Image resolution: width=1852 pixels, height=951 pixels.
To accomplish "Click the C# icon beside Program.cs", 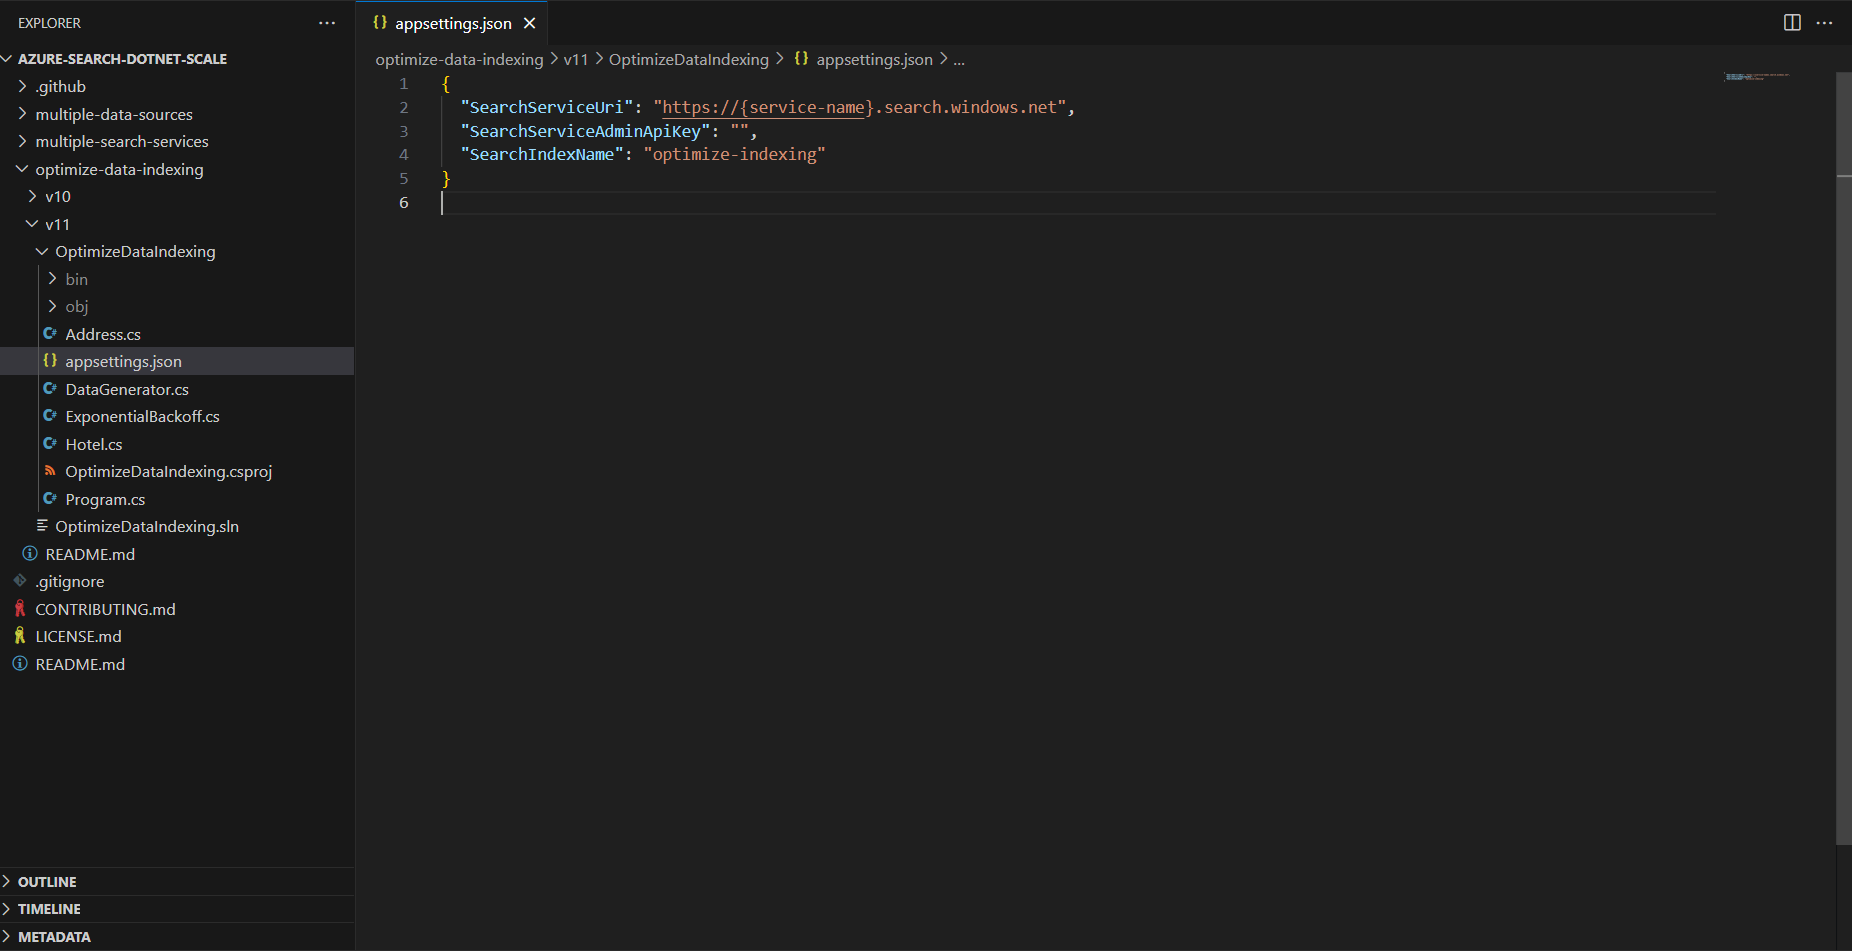I will (x=51, y=498).
